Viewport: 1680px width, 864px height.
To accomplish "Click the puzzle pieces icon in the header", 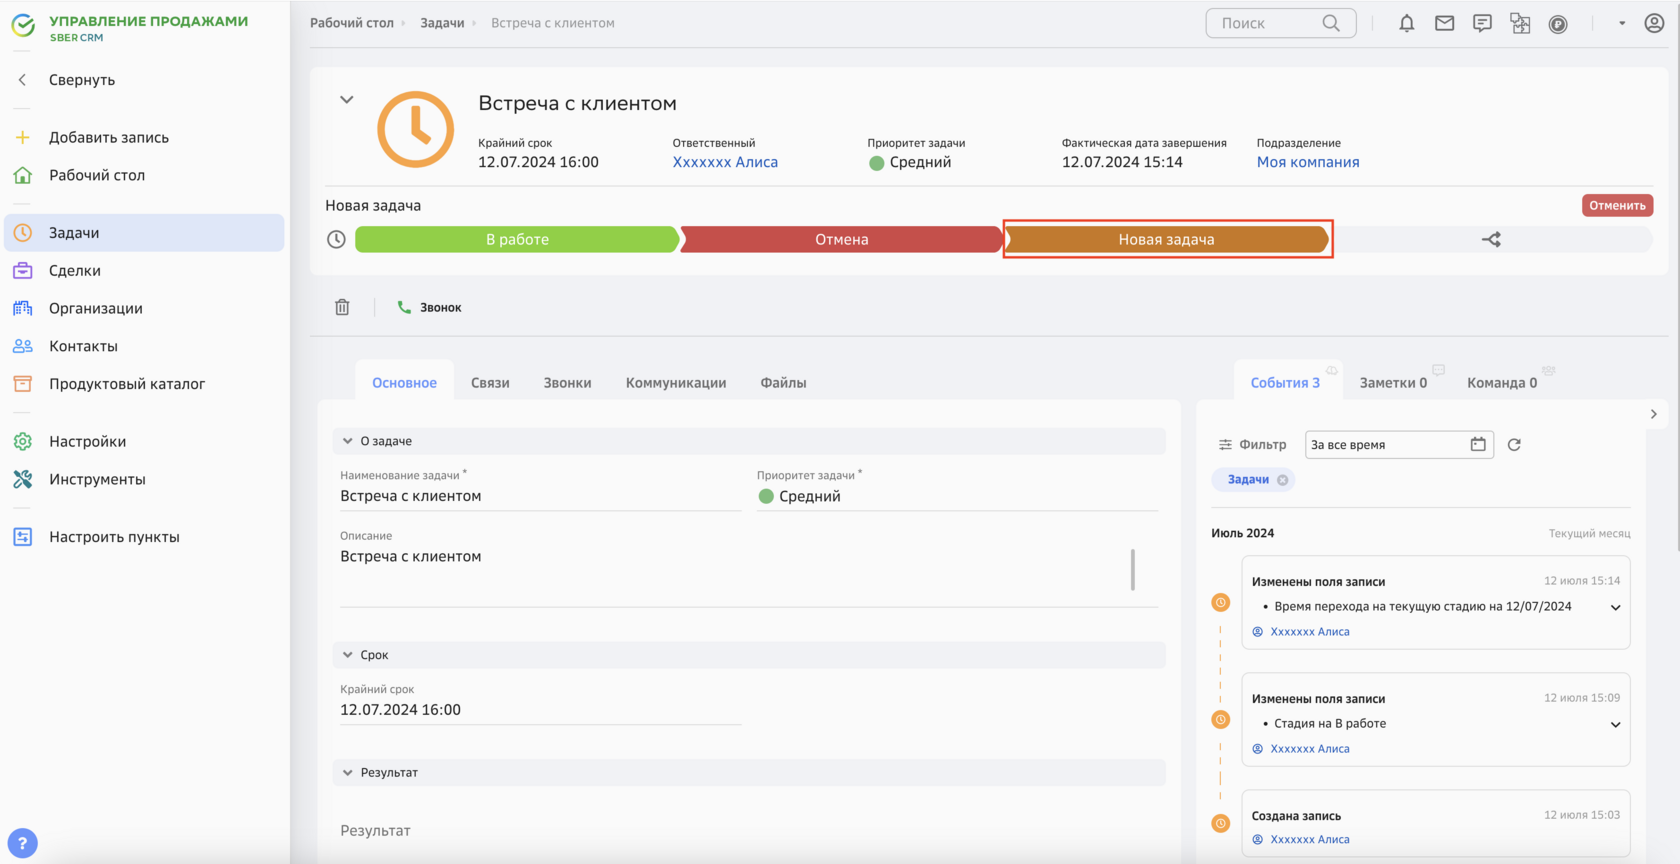I will 1520,23.
